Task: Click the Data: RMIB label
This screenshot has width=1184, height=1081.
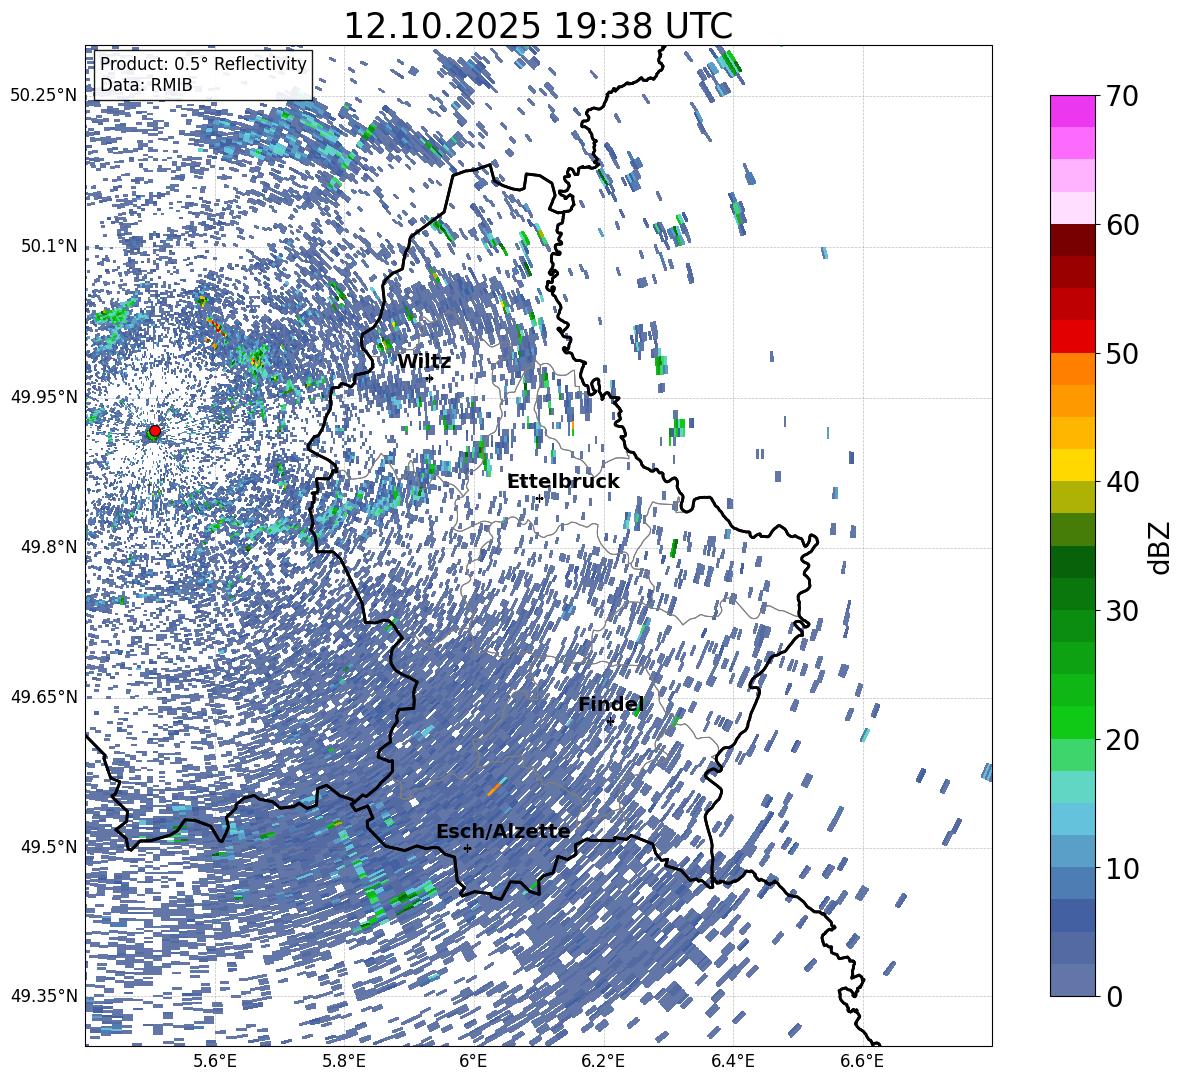Action: point(146,85)
